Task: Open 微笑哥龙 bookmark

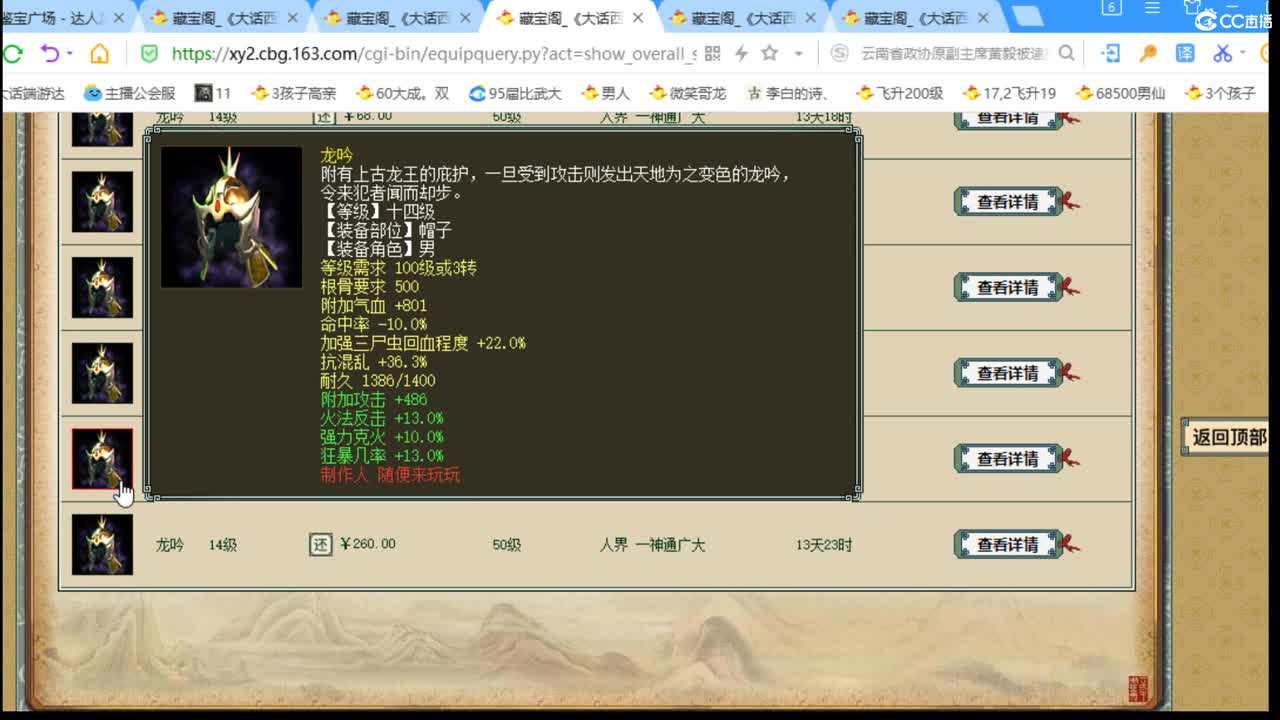Action: [688, 93]
